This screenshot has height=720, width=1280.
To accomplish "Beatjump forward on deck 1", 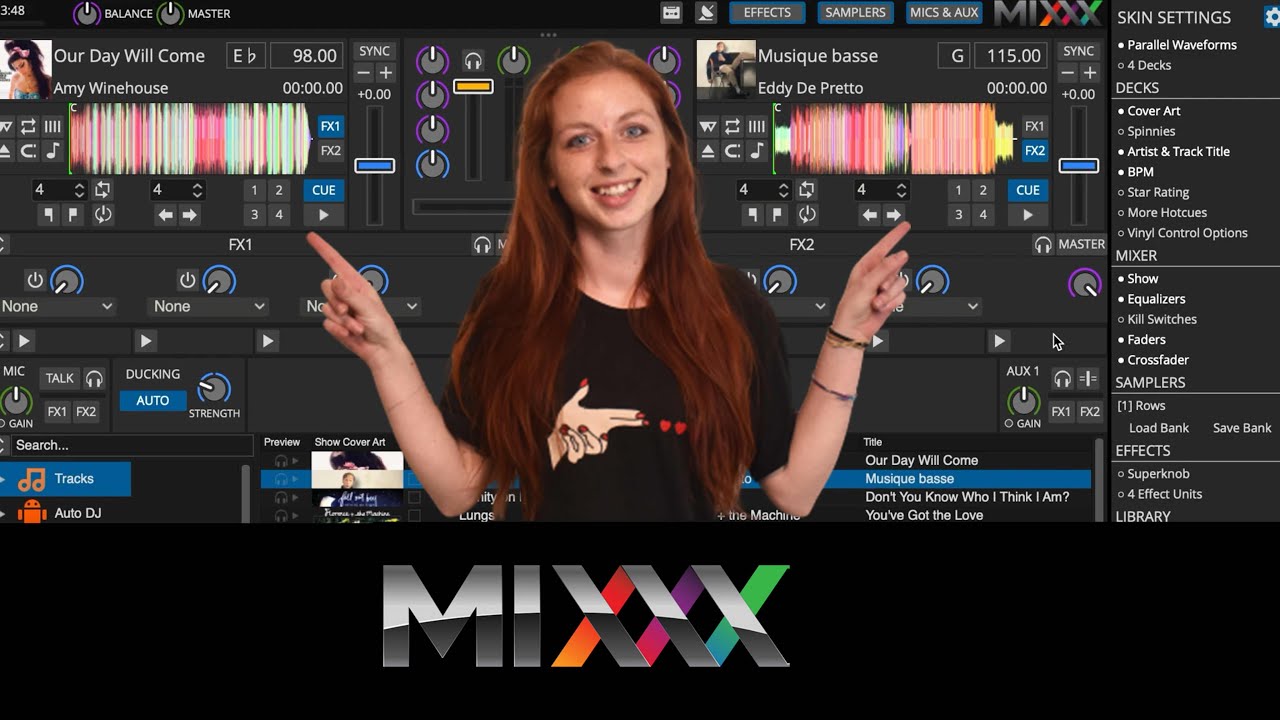I will tap(189, 214).
